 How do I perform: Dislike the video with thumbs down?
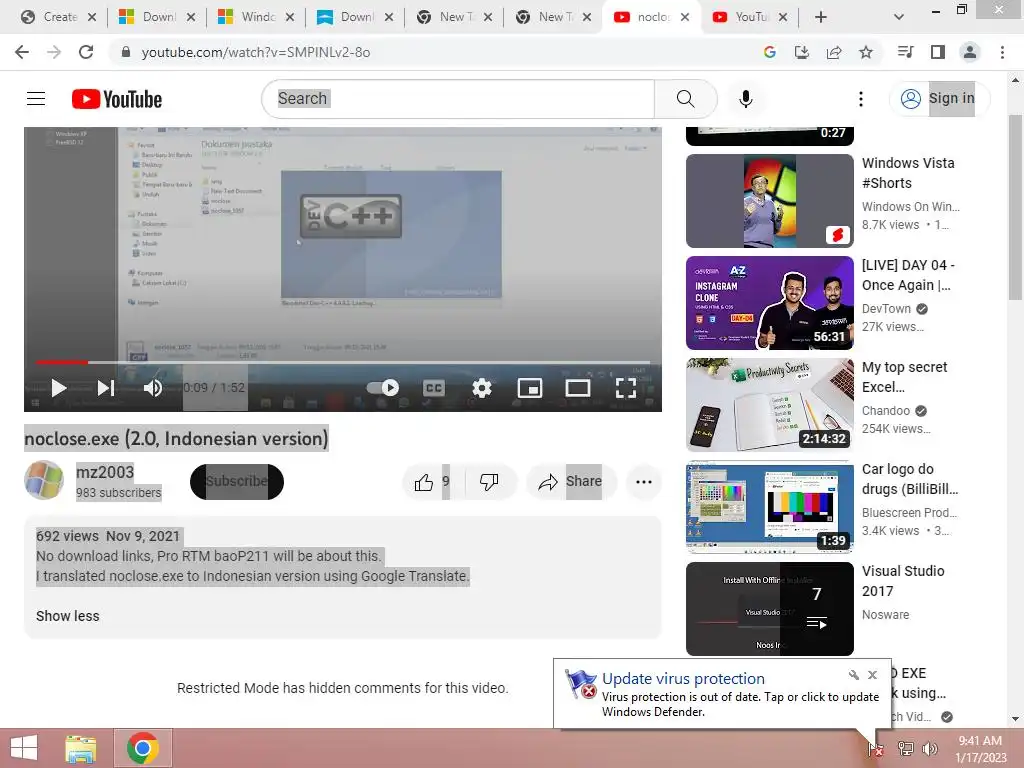pos(488,482)
